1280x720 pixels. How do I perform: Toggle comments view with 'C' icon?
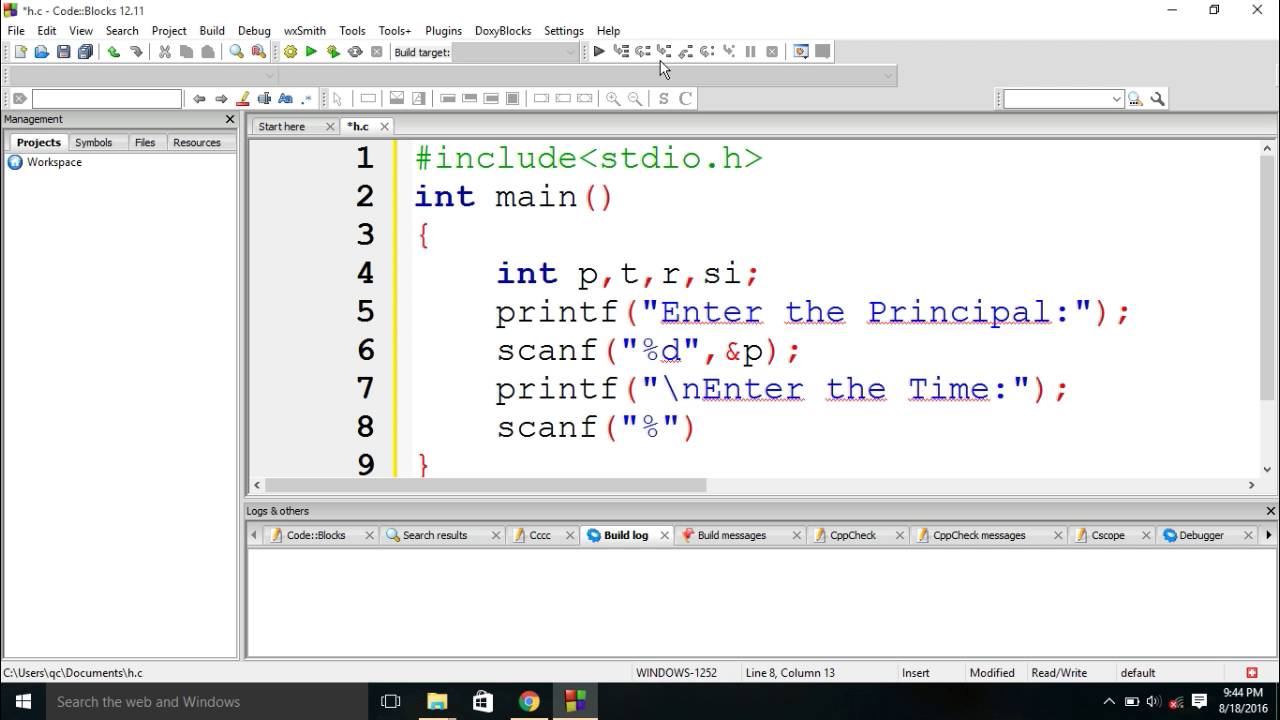685,99
